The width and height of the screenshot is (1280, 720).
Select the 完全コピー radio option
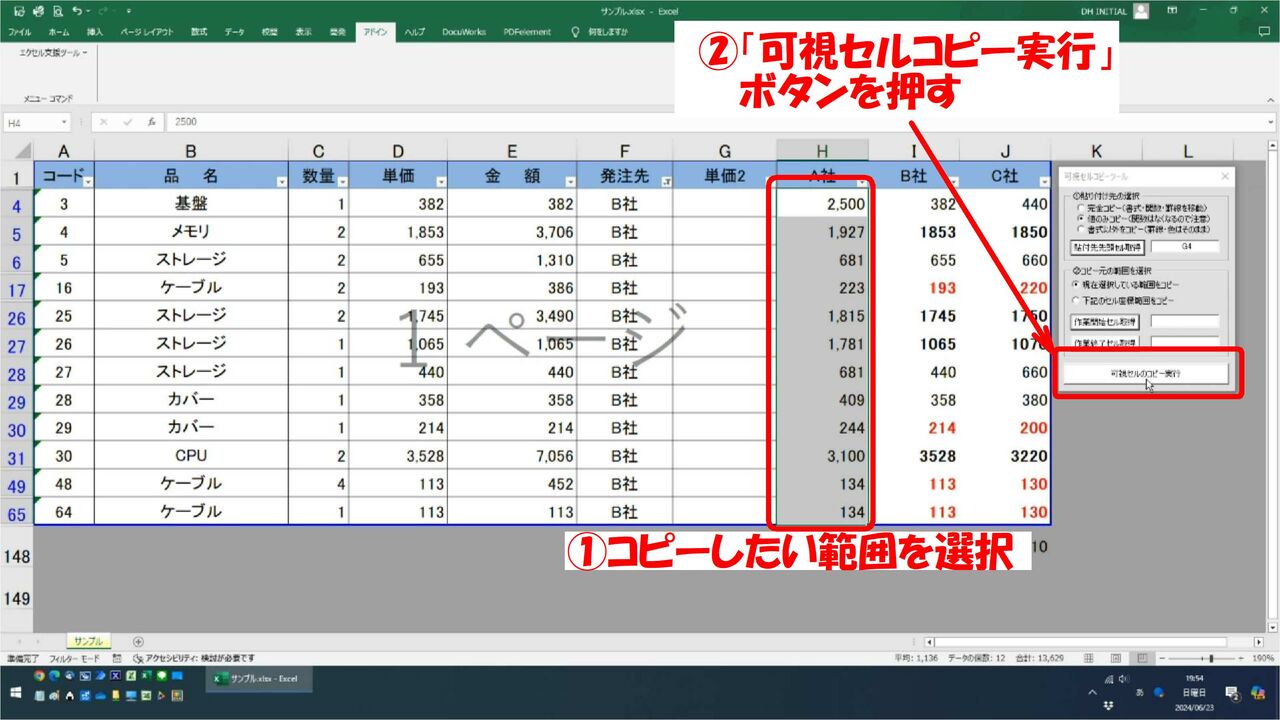tap(1079, 207)
